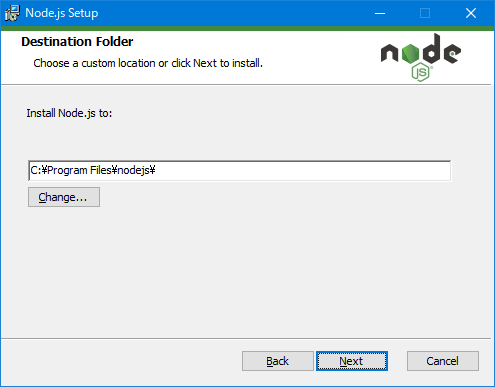Open folder browser with Change… button
Screen dimensions: 495x387
pyautogui.click(x=64, y=197)
